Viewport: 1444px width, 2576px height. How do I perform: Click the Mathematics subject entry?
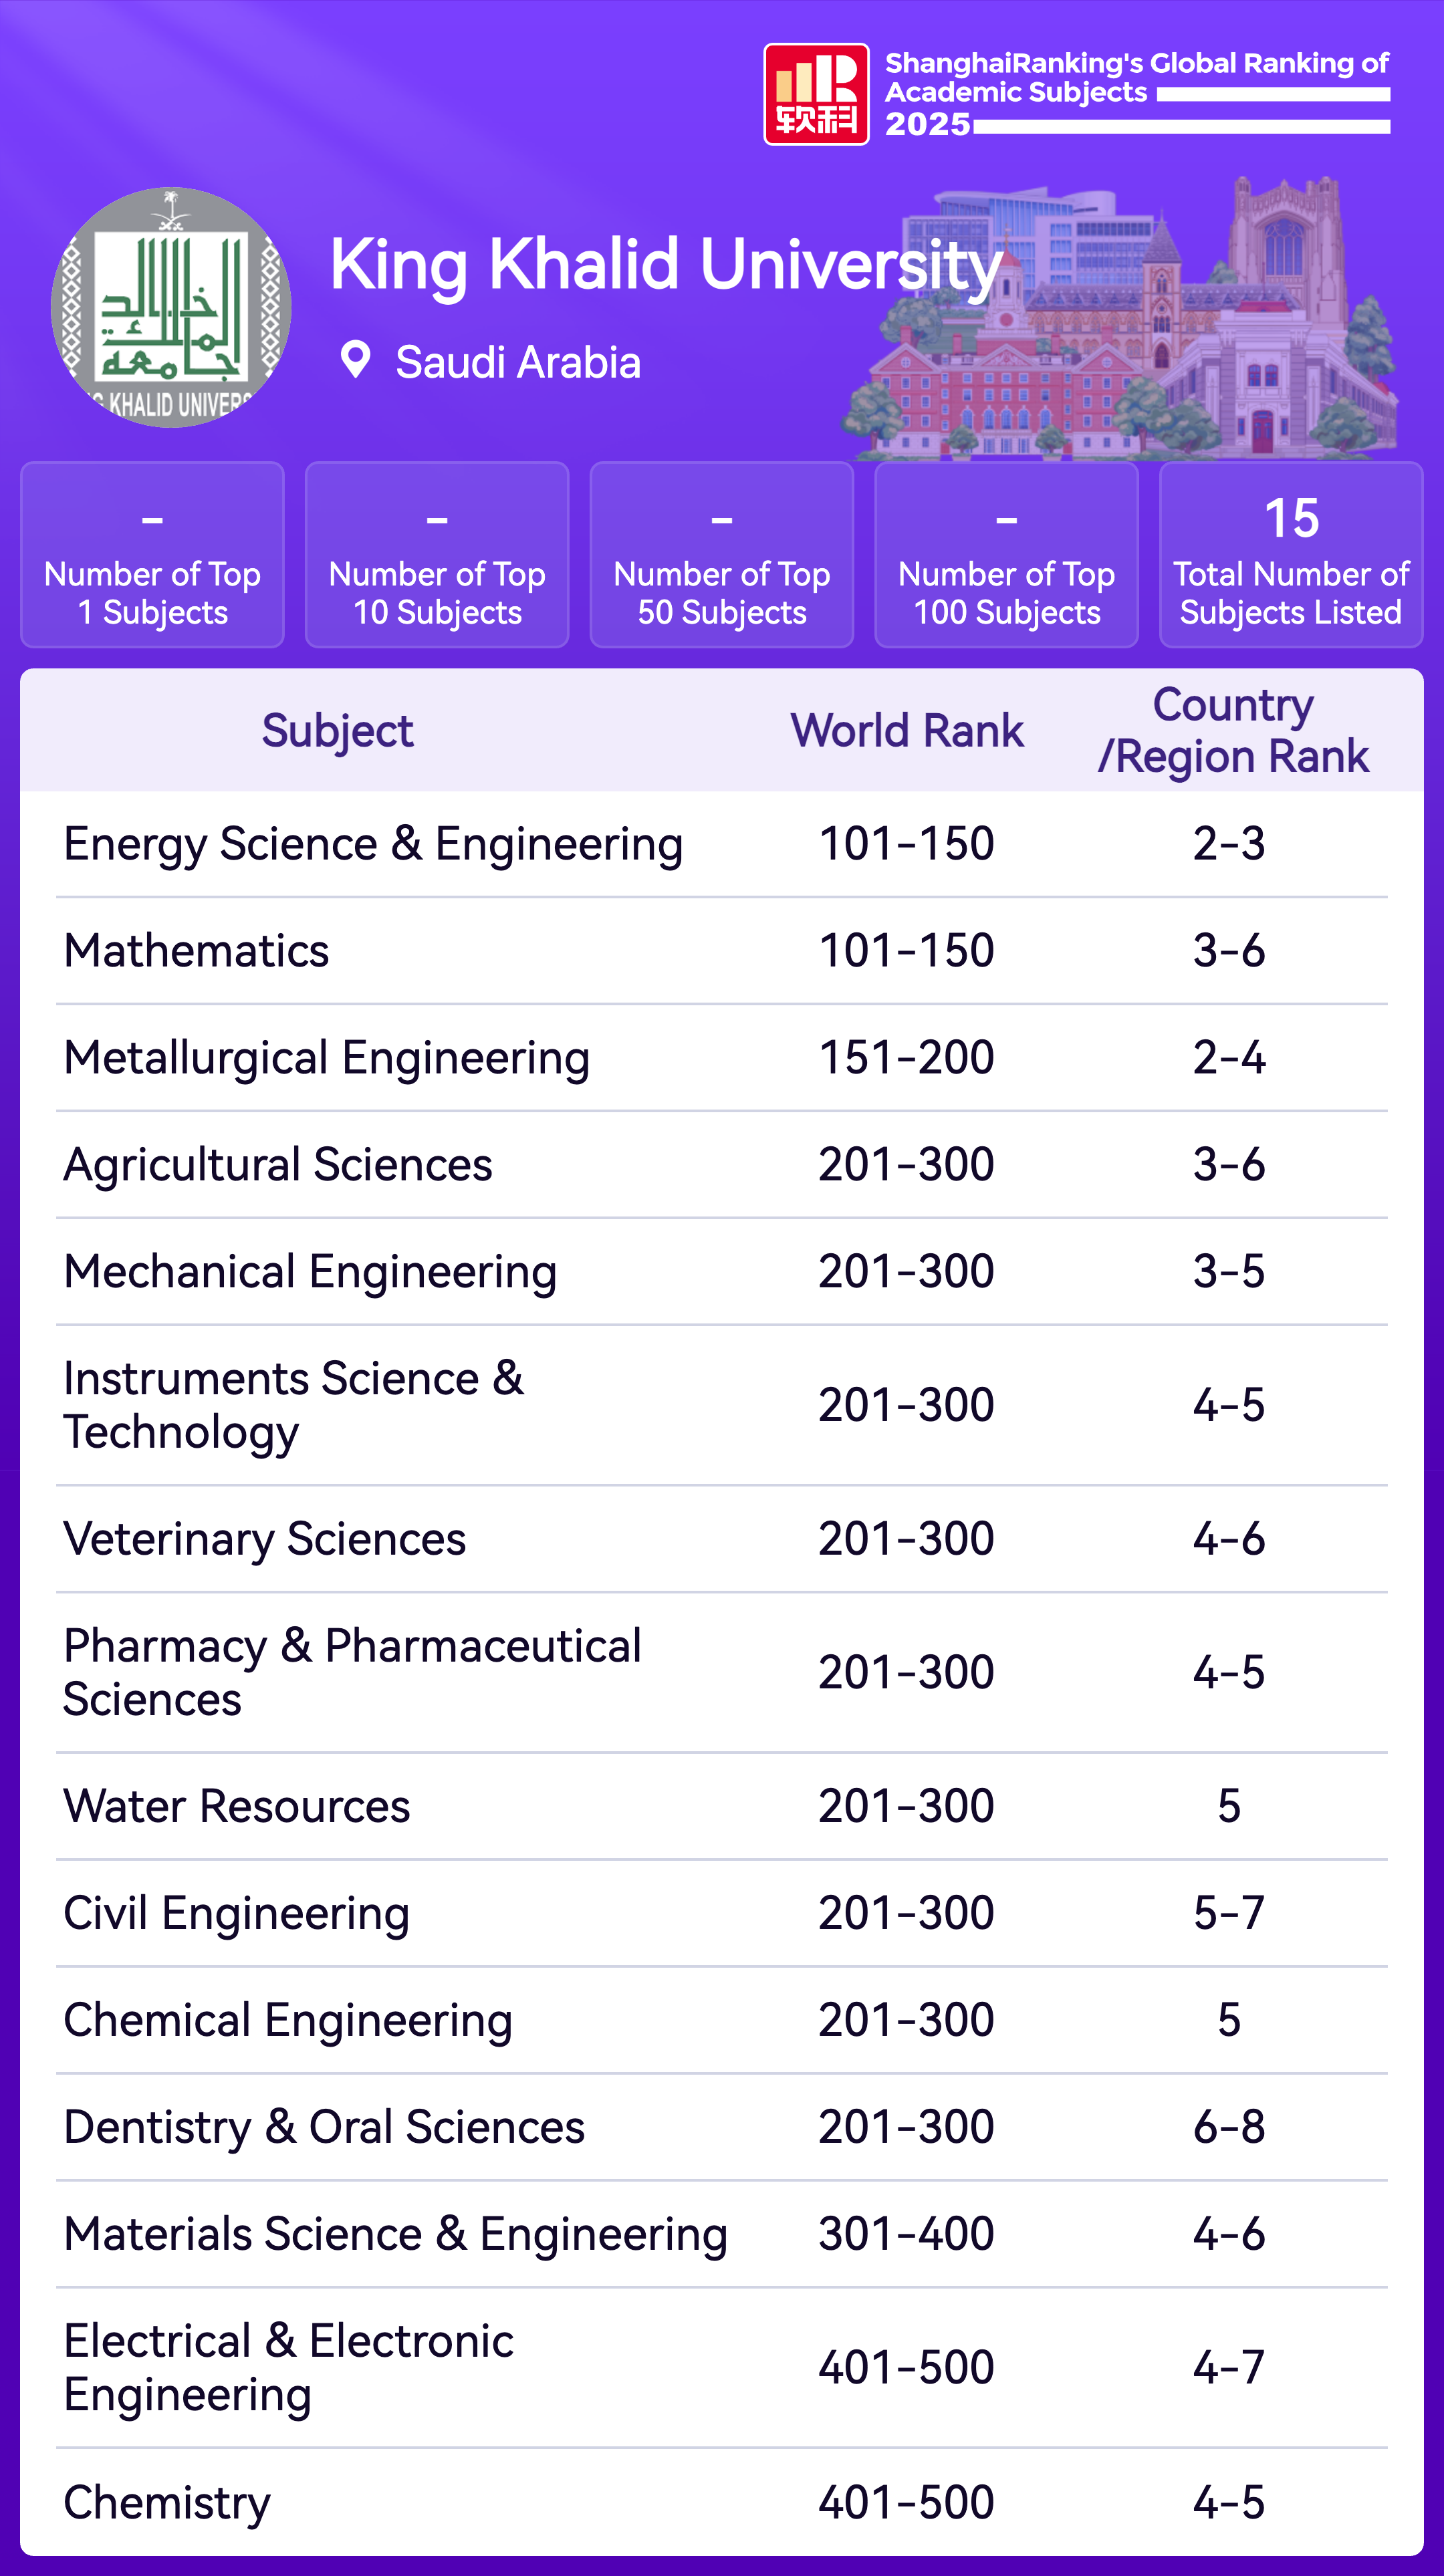tap(196, 951)
